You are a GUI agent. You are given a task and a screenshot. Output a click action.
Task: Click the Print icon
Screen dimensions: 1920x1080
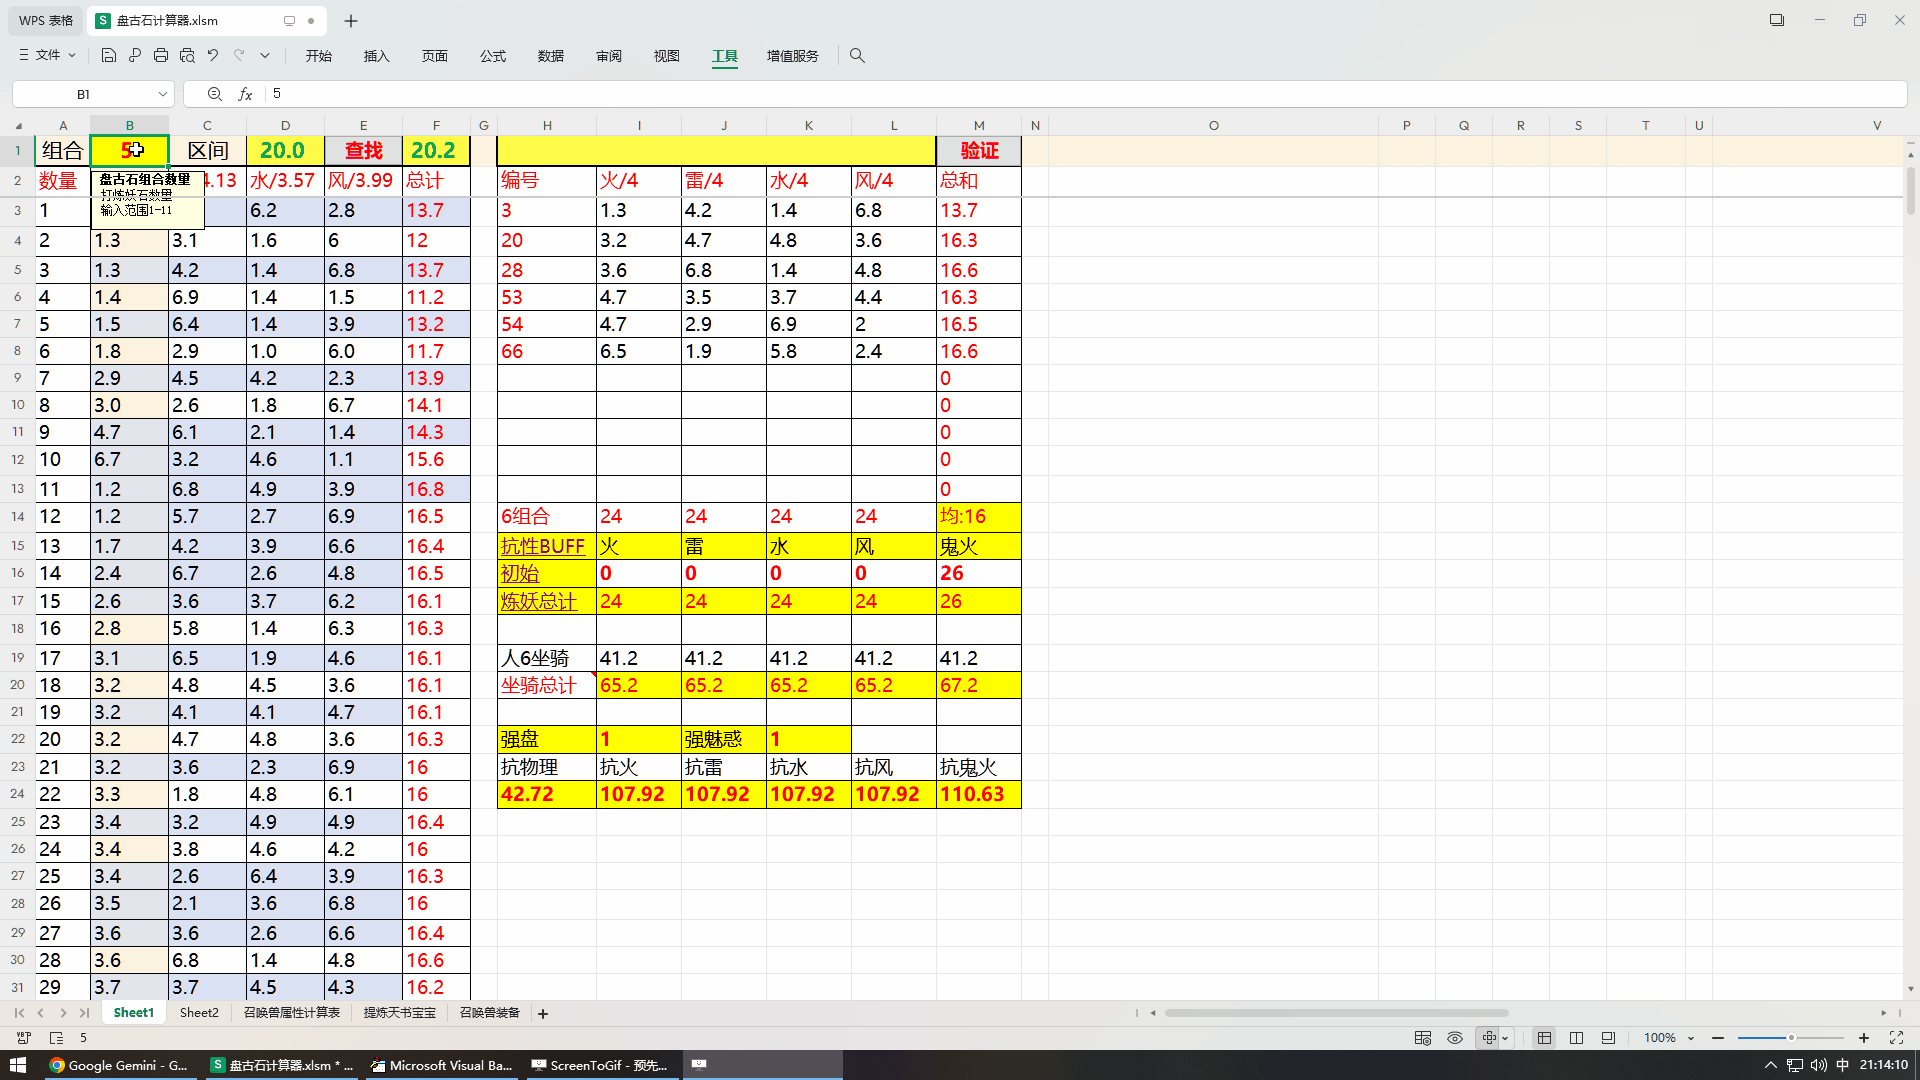(x=161, y=56)
